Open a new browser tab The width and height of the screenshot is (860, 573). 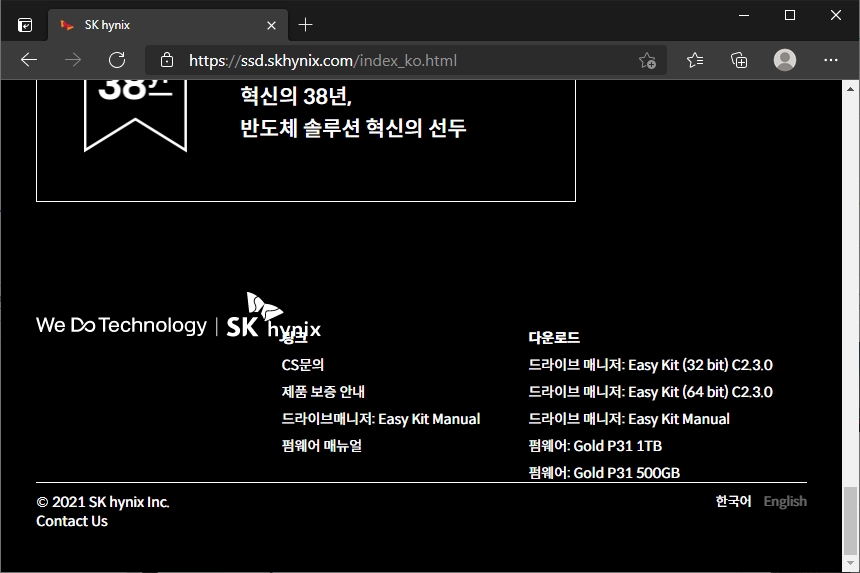tap(305, 25)
